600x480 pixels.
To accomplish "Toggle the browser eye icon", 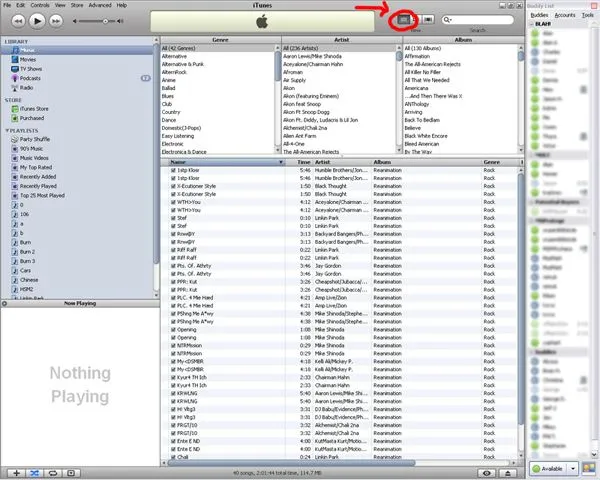I will [485, 471].
